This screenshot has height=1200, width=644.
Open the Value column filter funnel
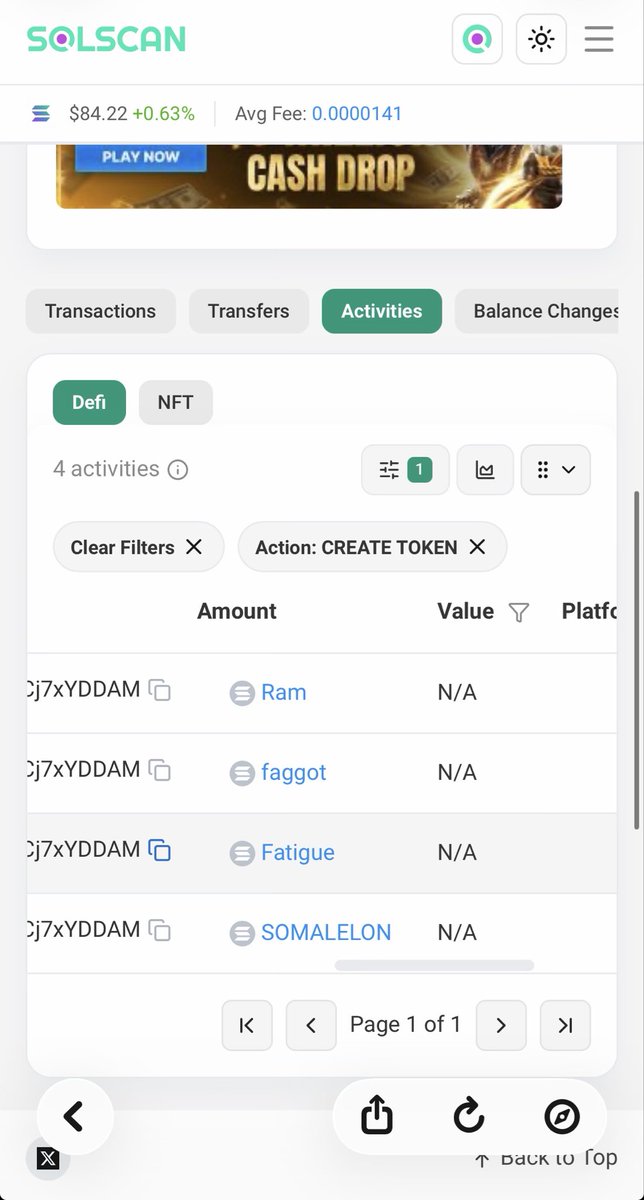click(x=518, y=612)
